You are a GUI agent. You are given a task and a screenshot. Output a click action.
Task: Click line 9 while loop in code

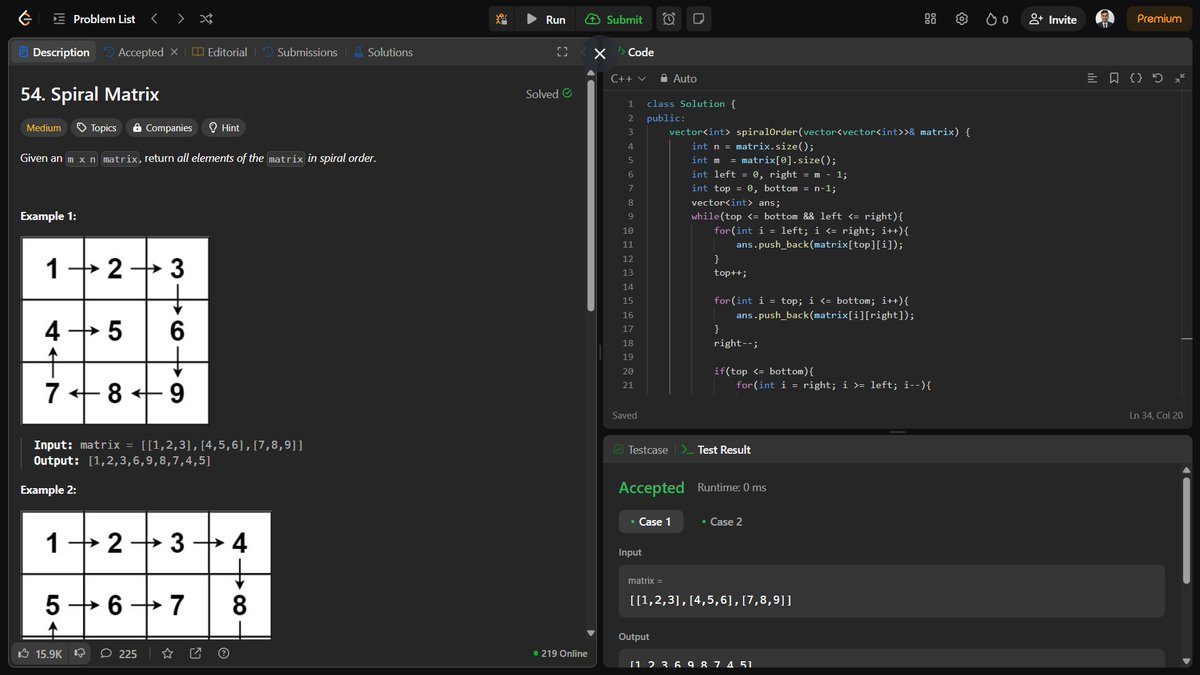(796, 216)
